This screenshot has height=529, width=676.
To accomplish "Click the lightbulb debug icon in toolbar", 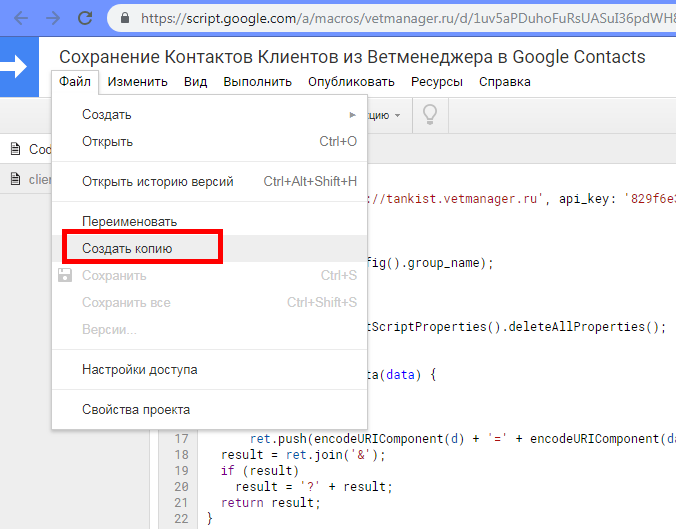I will tap(430, 115).
